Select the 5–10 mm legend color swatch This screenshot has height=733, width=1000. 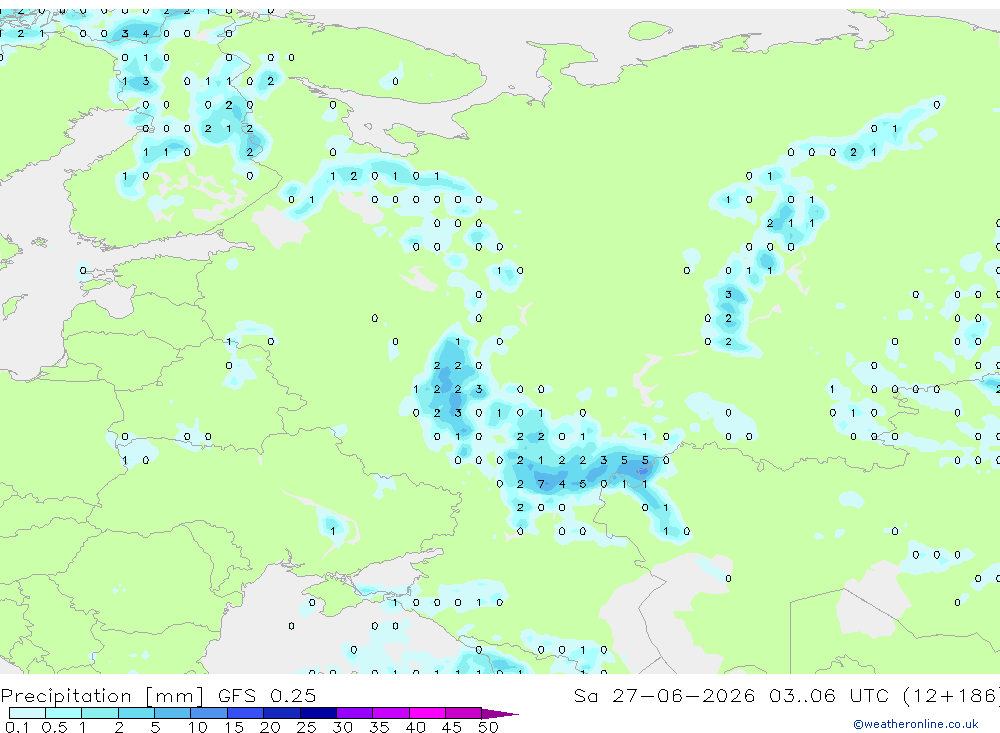[x=173, y=713]
